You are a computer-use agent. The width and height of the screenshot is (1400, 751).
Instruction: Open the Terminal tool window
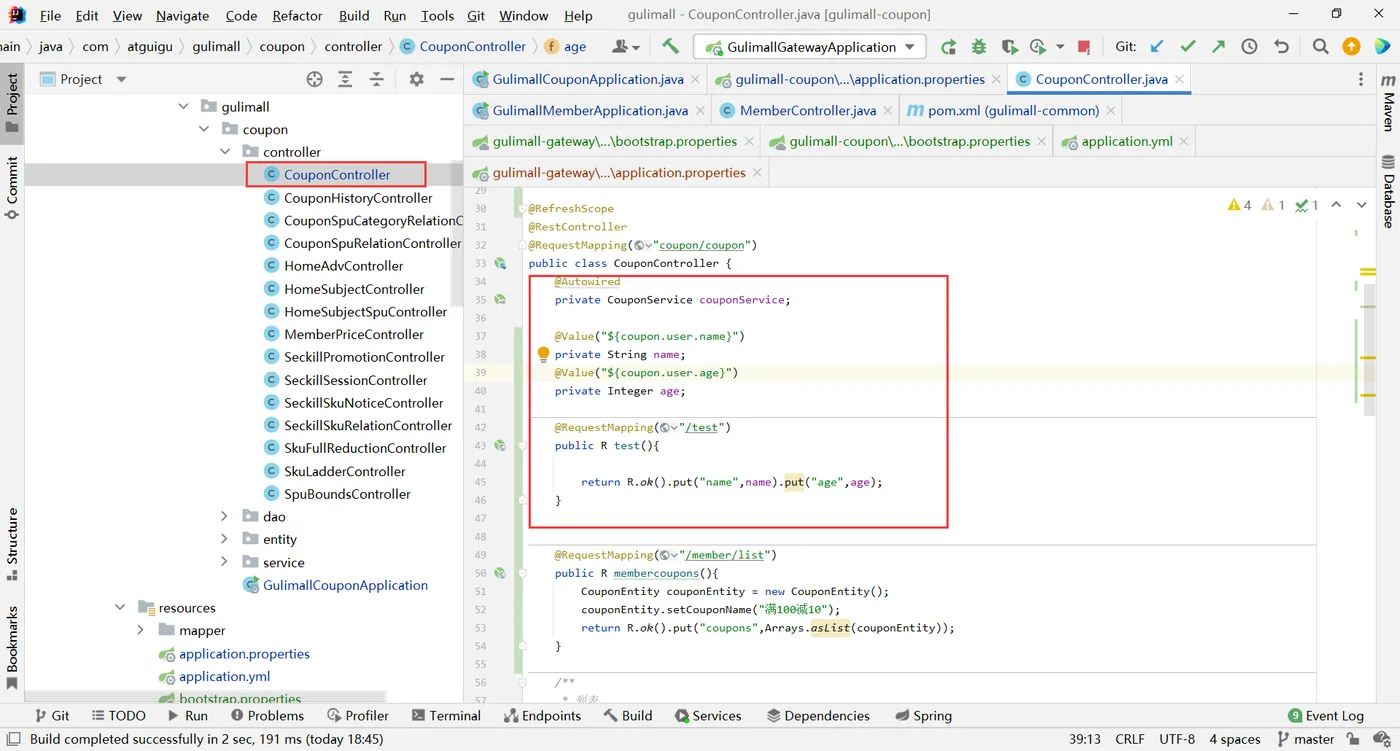click(446, 715)
